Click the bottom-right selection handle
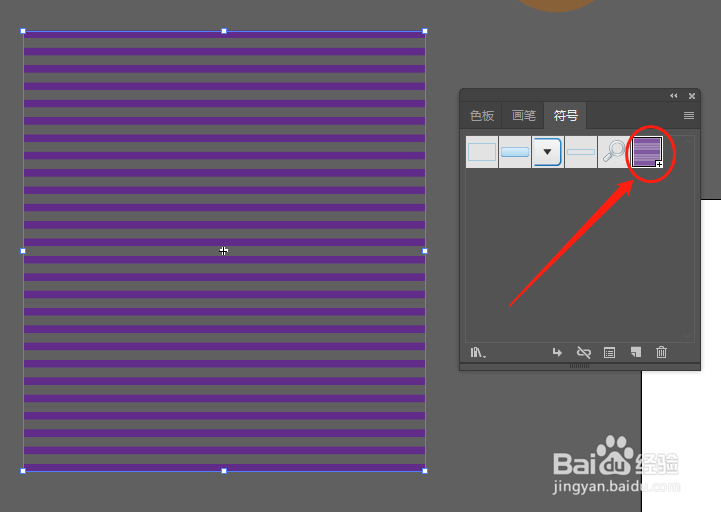721x512 pixels. [425, 471]
